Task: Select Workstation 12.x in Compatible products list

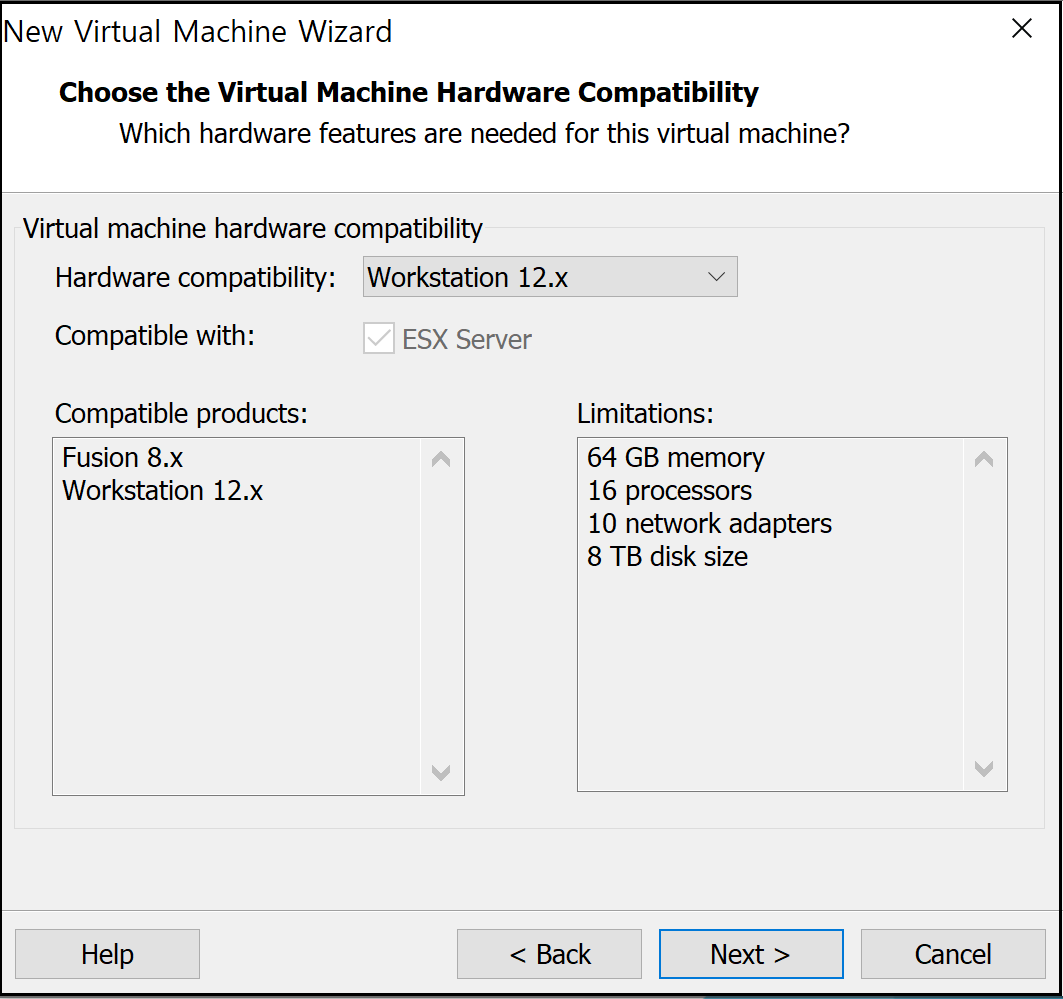Action: [x=162, y=491]
